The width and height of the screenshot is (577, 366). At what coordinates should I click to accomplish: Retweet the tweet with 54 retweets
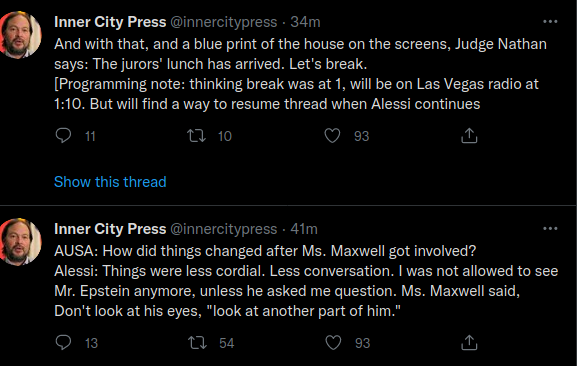pos(197,343)
